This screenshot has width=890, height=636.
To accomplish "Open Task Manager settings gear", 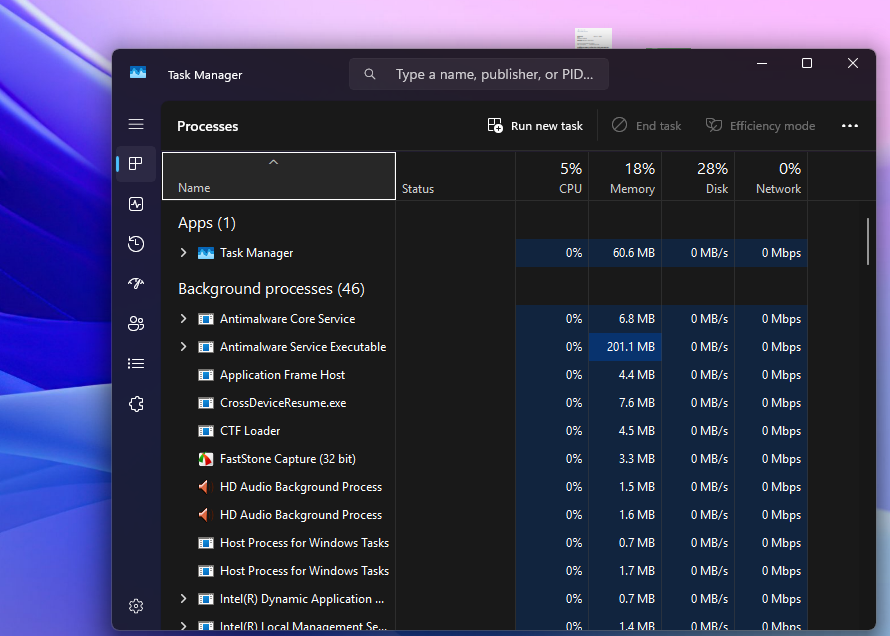I will tap(136, 606).
